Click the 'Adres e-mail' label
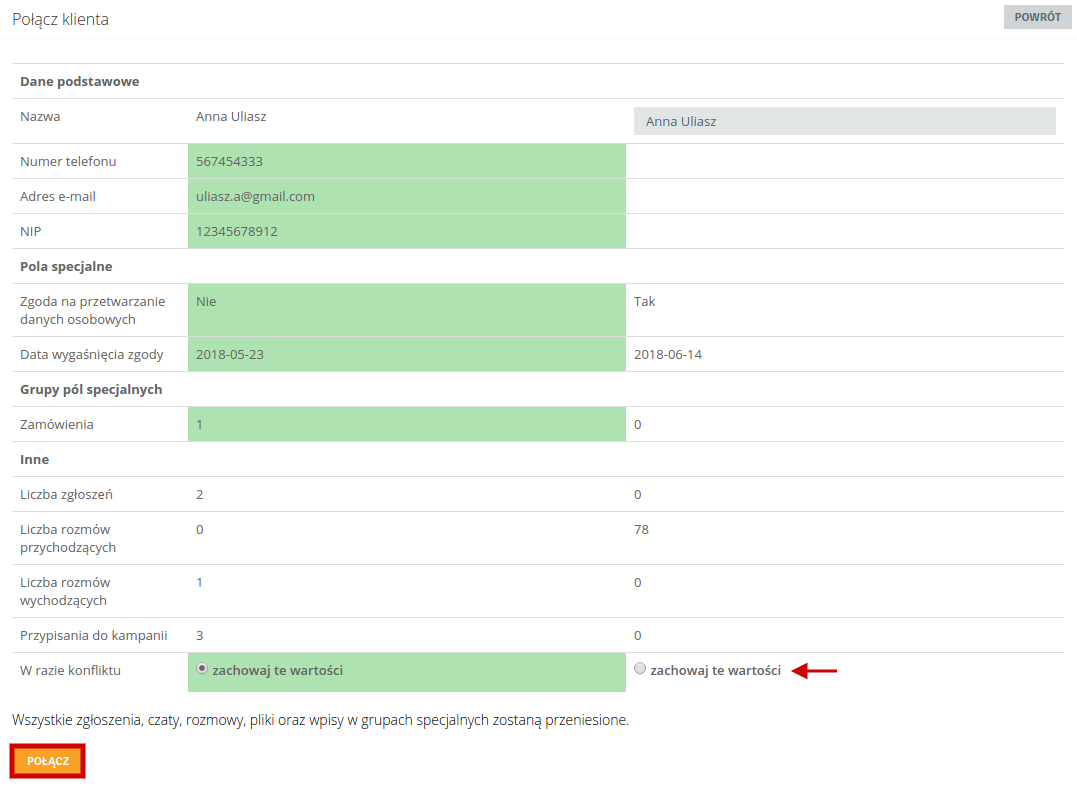Viewport: 1077px width, 787px height. coord(58,196)
